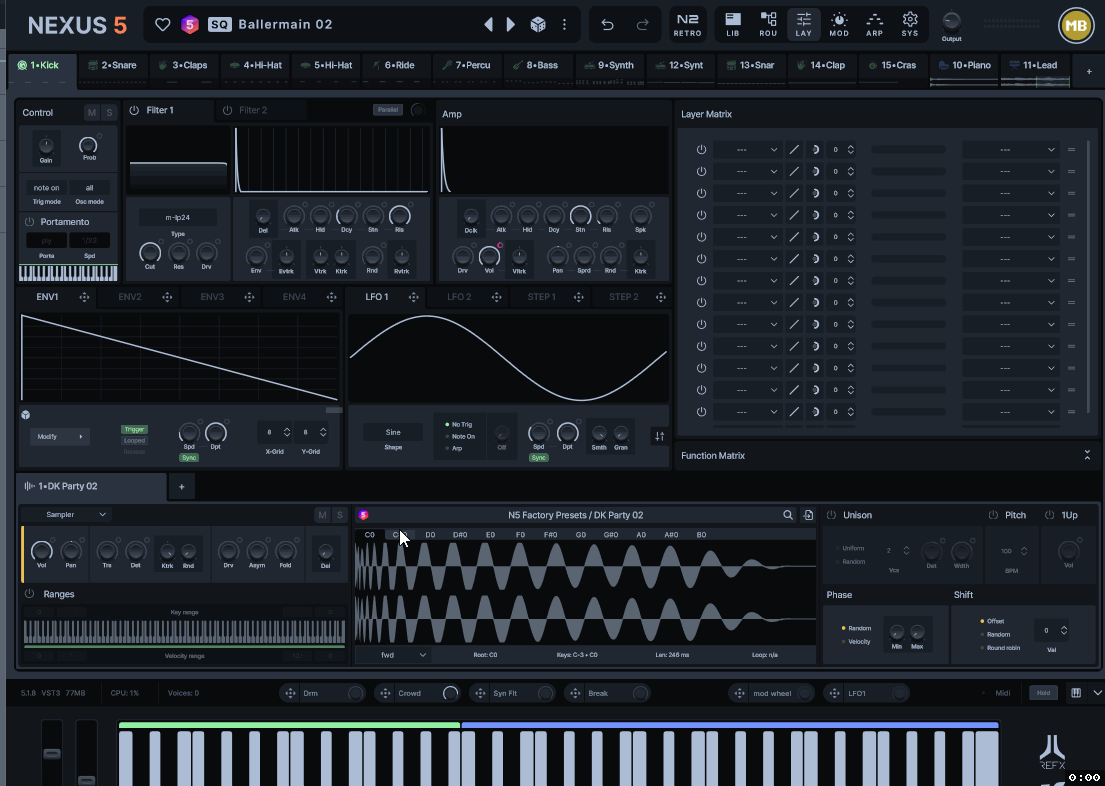Switch to ENV2 tab
Screen dimensions: 1105x786
130,297
